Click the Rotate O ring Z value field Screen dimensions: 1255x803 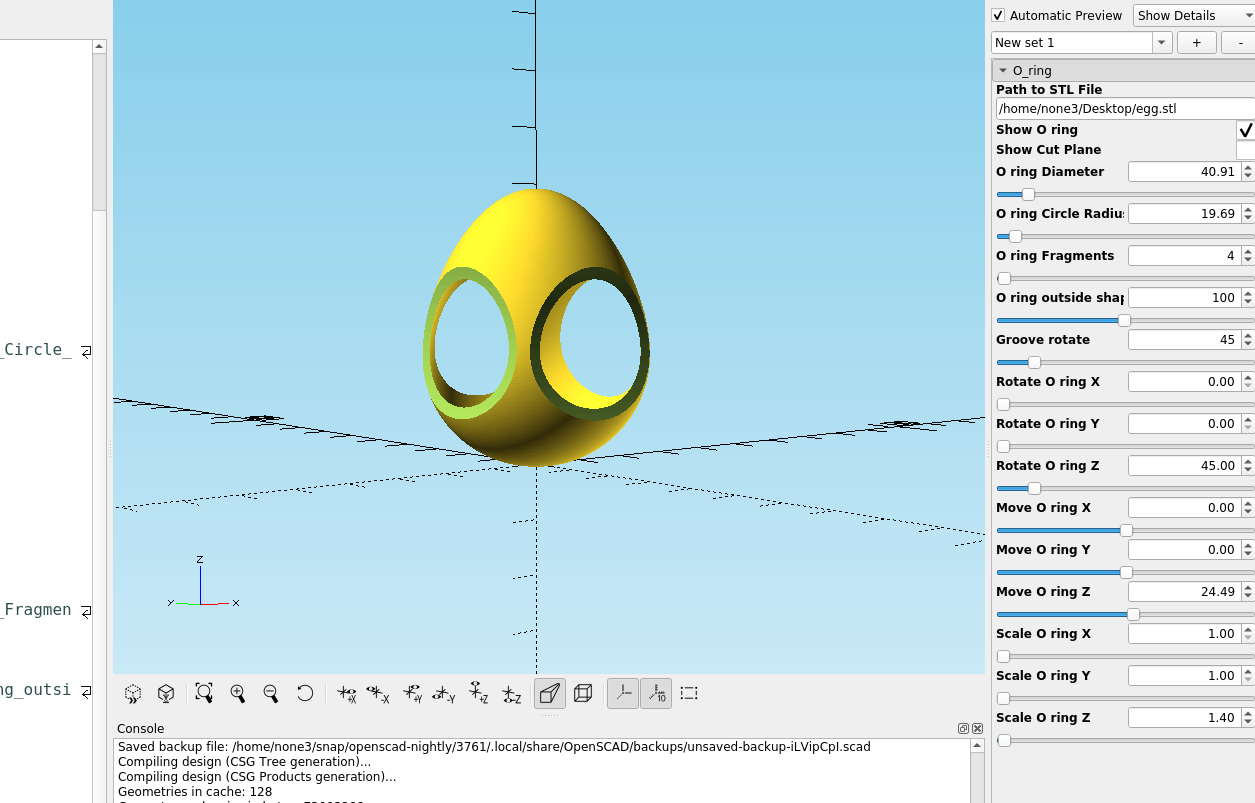pyautogui.click(x=1185, y=466)
